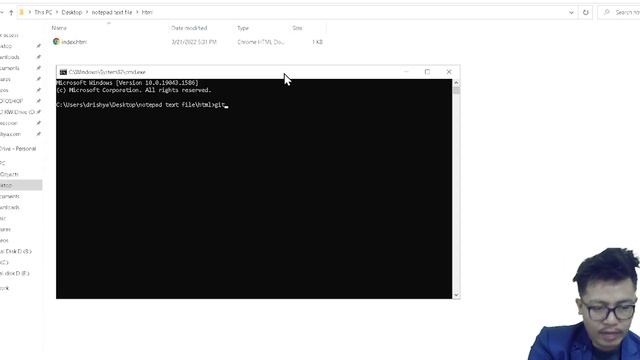Click the cmd.exe scrollbar up arrow
Viewport: 640px width, 360px height.
click(x=456, y=83)
